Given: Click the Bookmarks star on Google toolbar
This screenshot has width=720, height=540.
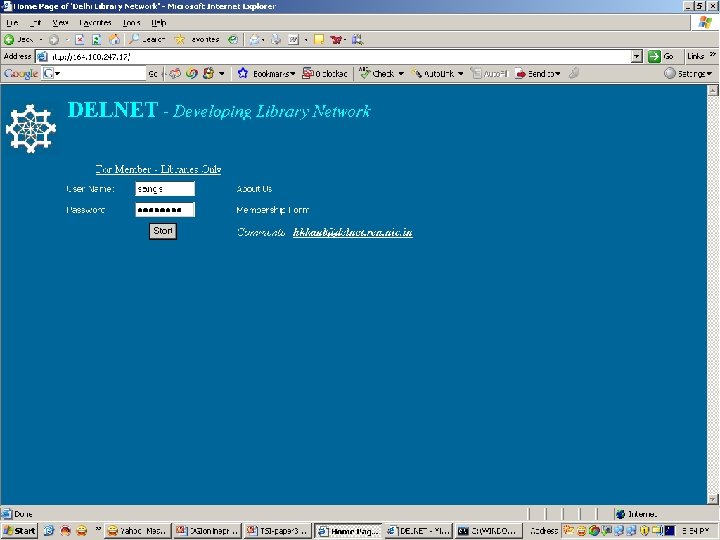Looking at the screenshot, I should coord(243,73).
